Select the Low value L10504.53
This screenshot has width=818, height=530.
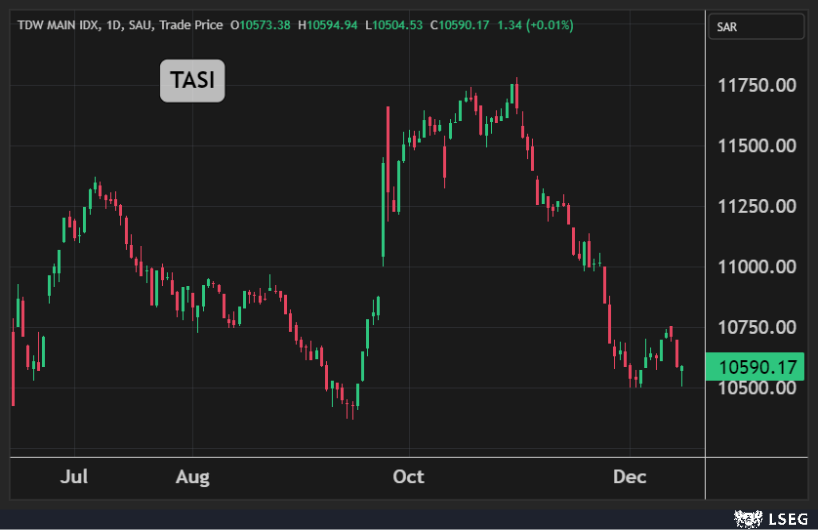pos(393,25)
